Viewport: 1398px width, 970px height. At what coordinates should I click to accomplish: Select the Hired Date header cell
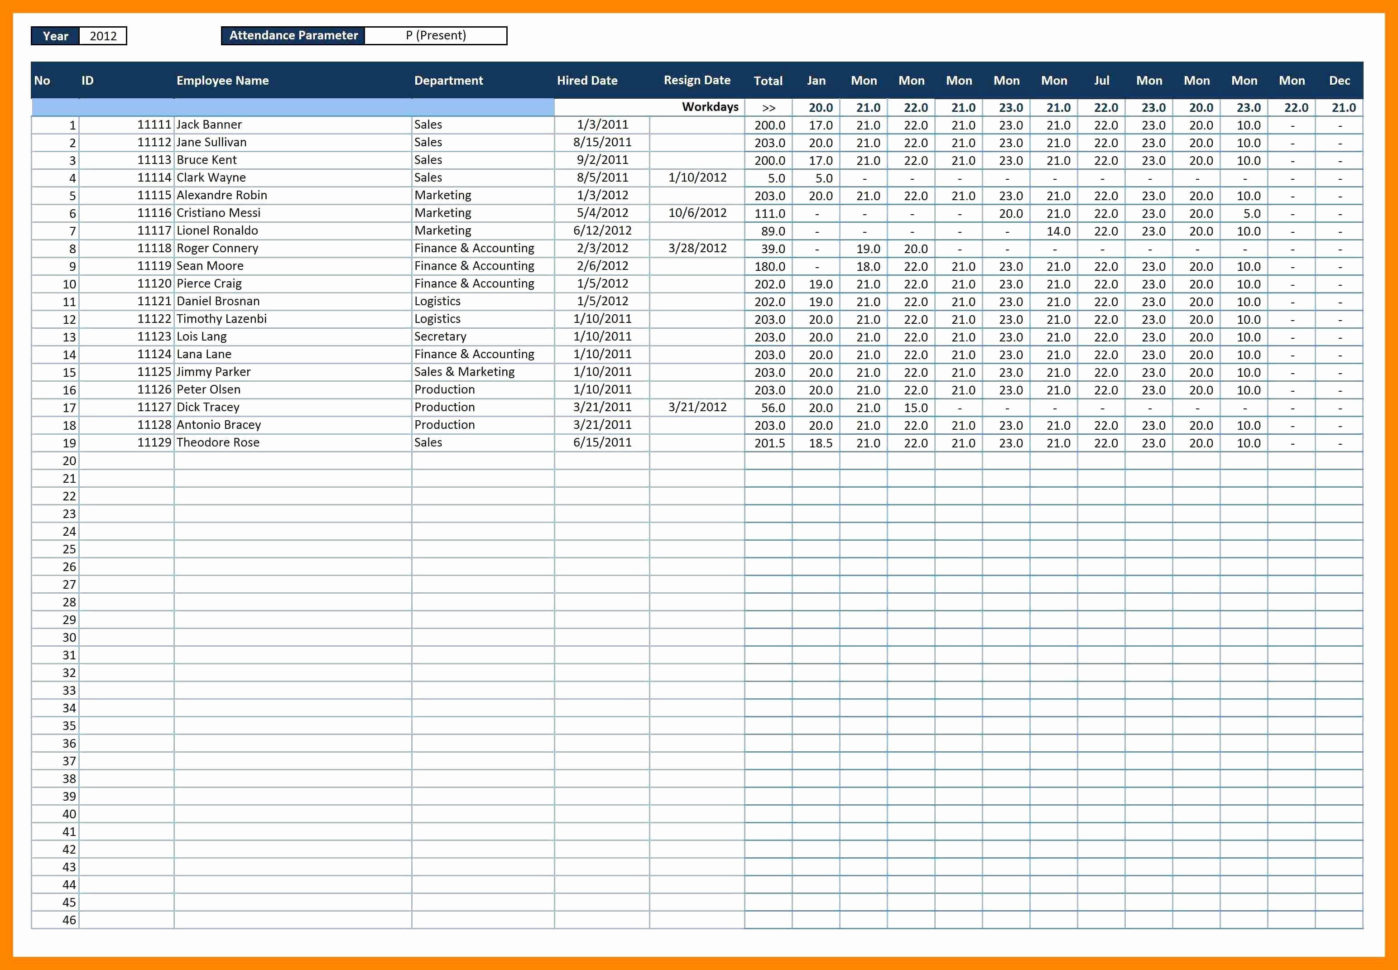point(587,80)
